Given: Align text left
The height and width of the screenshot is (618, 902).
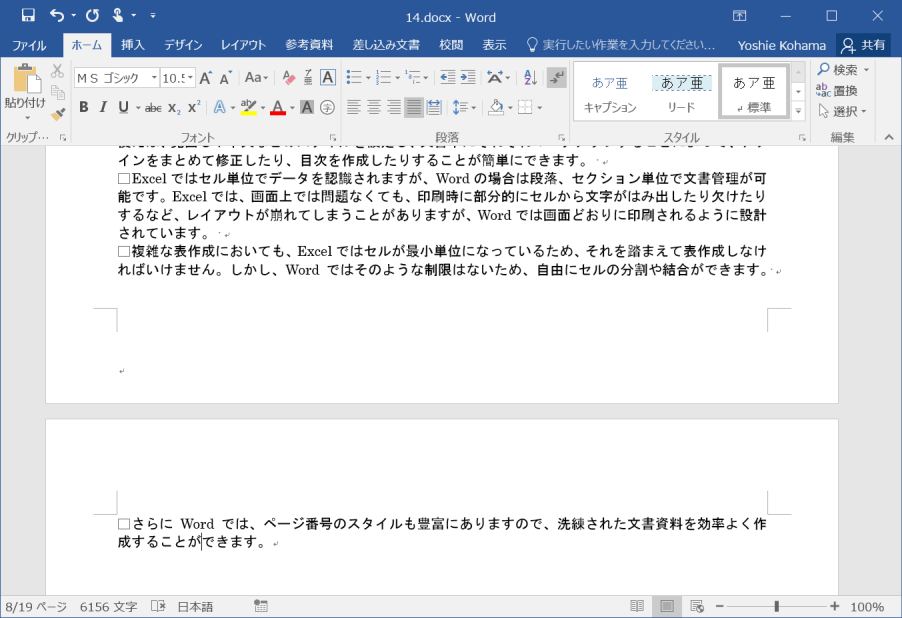Looking at the screenshot, I should point(354,107).
